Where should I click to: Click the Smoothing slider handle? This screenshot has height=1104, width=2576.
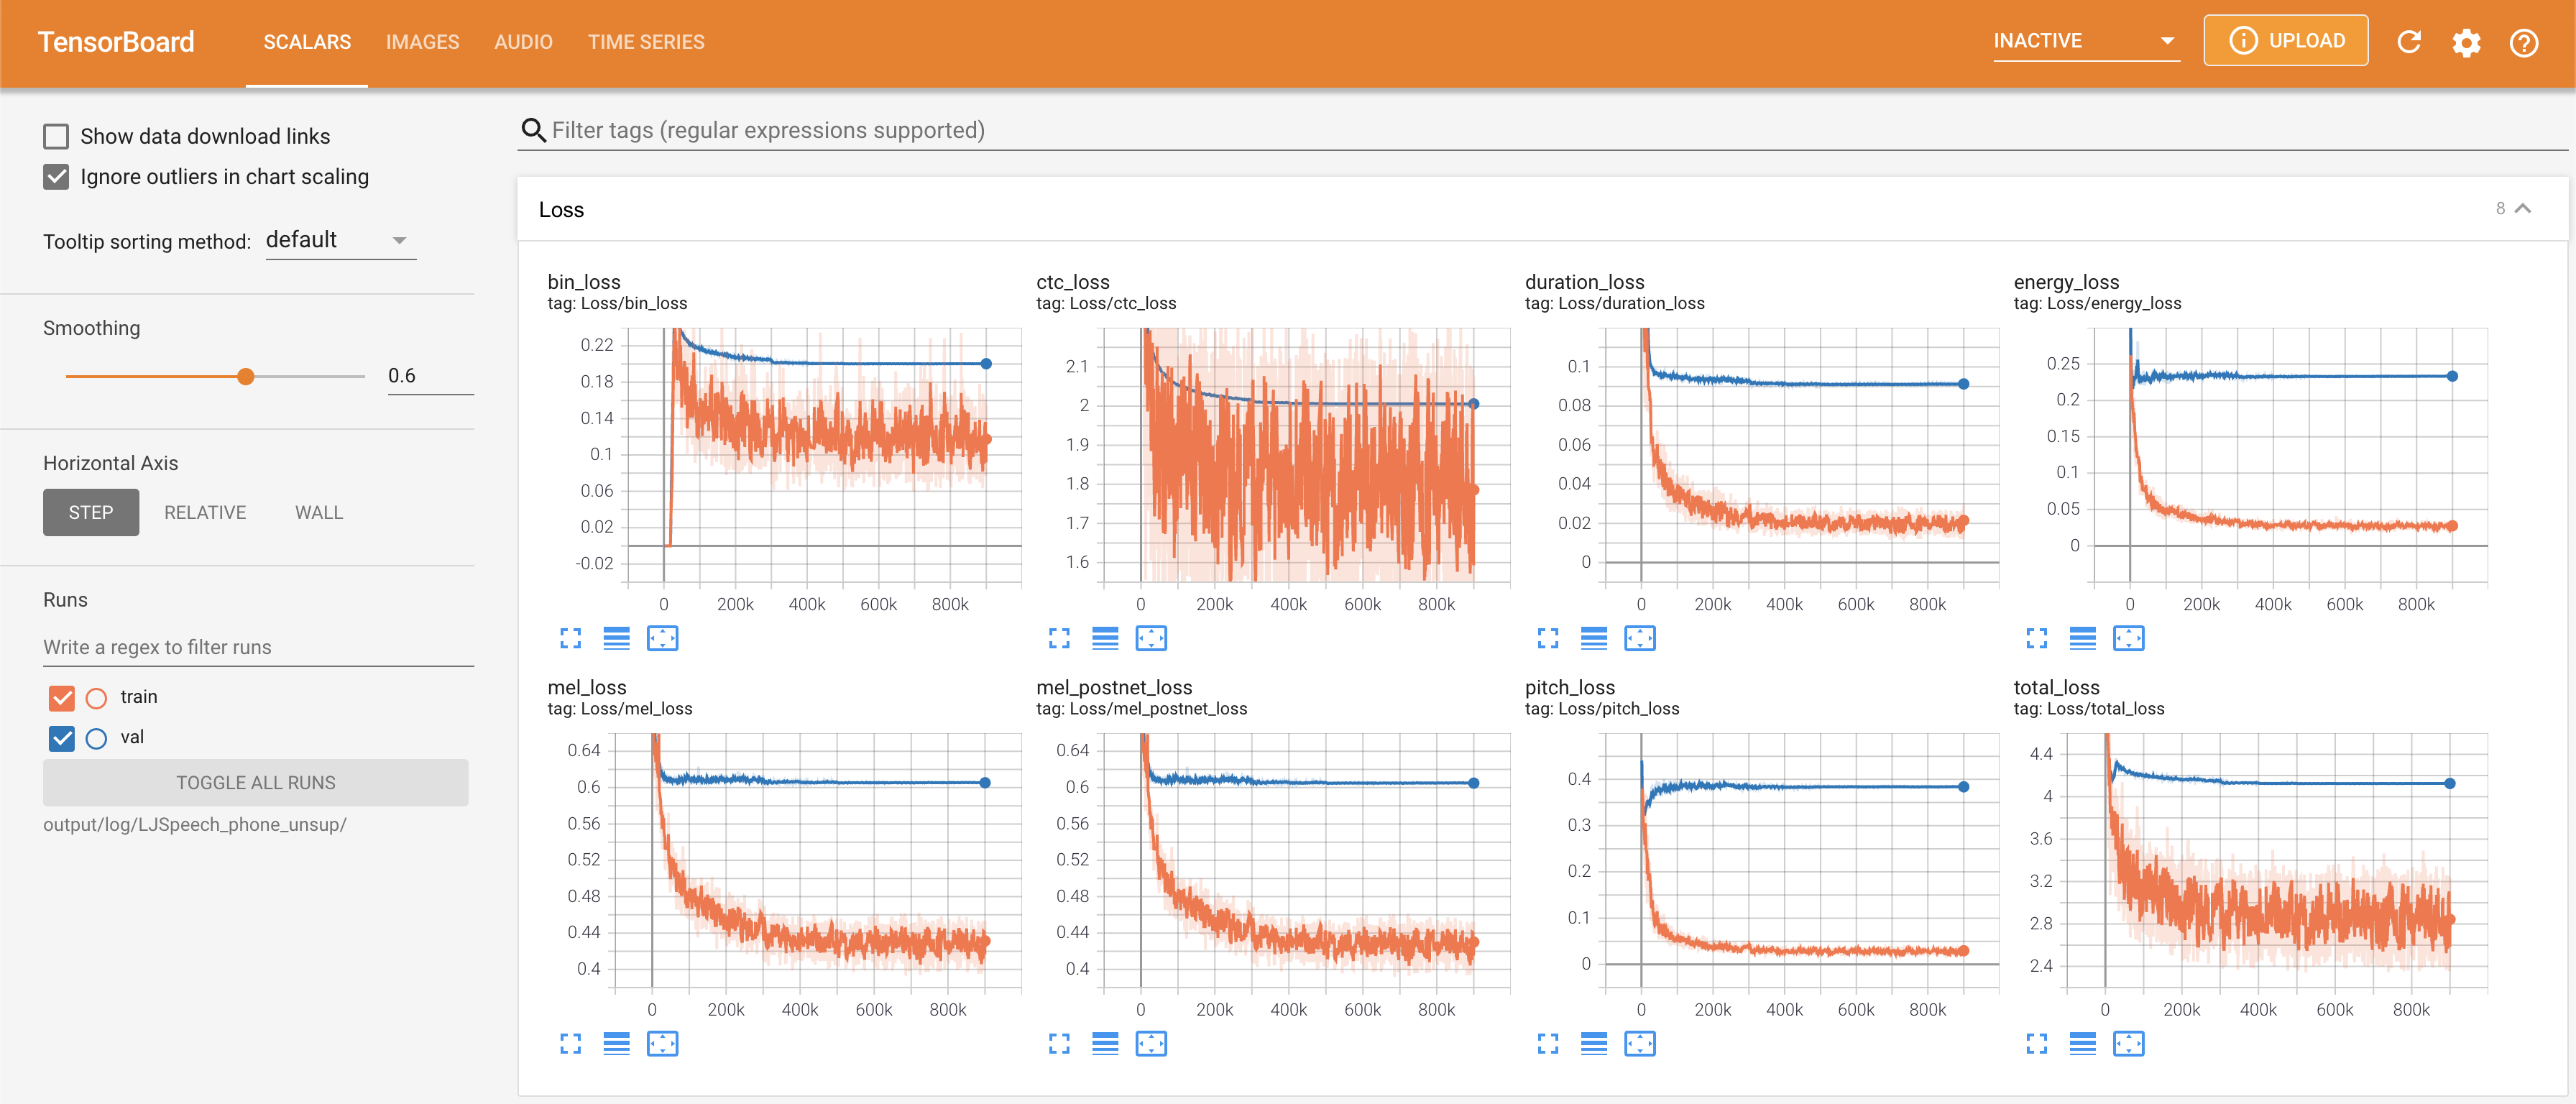(246, 377)
